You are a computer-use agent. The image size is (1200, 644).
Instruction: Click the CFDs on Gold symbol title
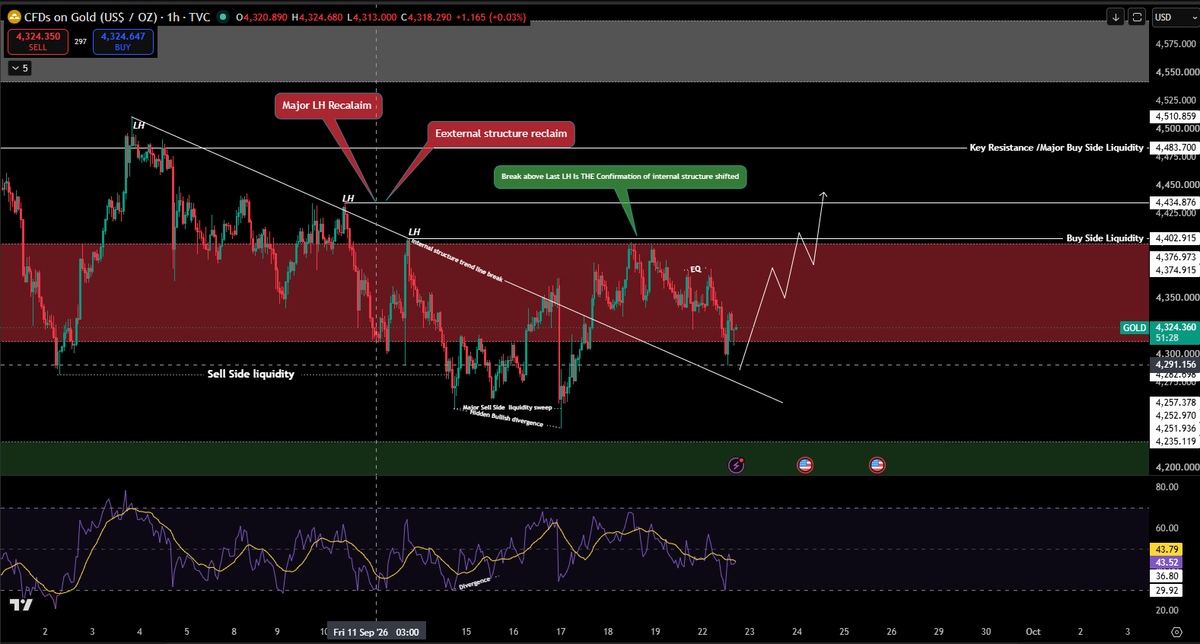[92, 17]
